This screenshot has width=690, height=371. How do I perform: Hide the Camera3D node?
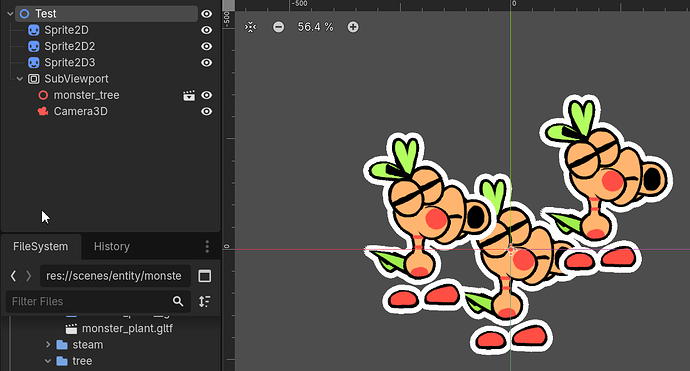[x=206, y=111]
